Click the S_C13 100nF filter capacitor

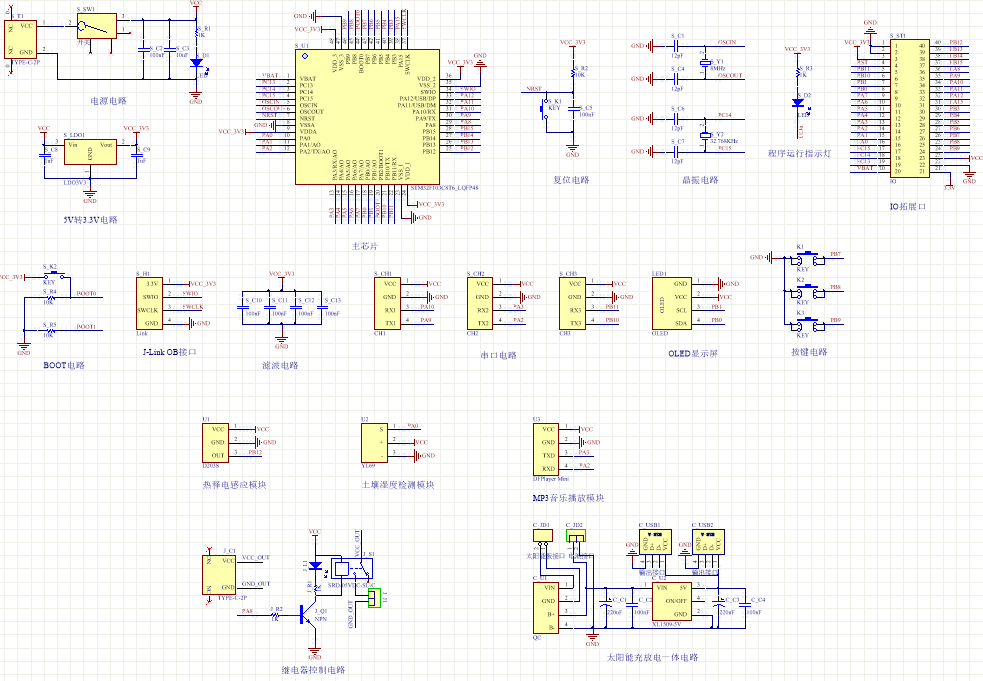click(322, 307)
